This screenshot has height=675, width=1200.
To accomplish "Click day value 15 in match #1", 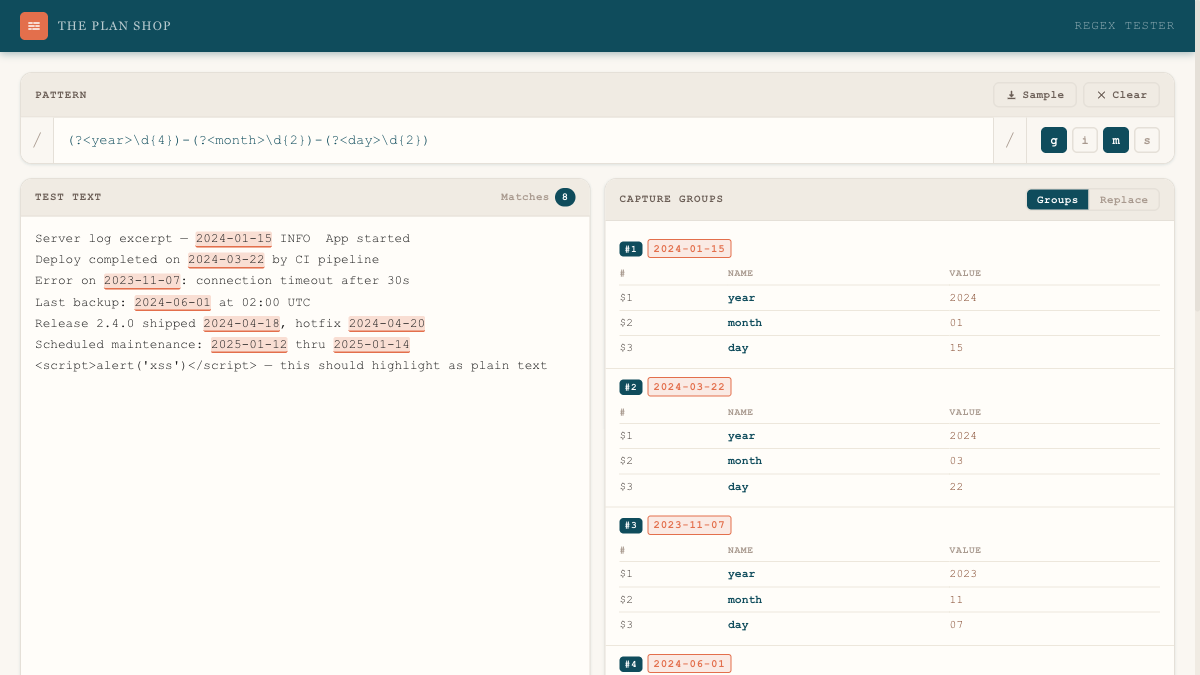I will click(956, 348).
